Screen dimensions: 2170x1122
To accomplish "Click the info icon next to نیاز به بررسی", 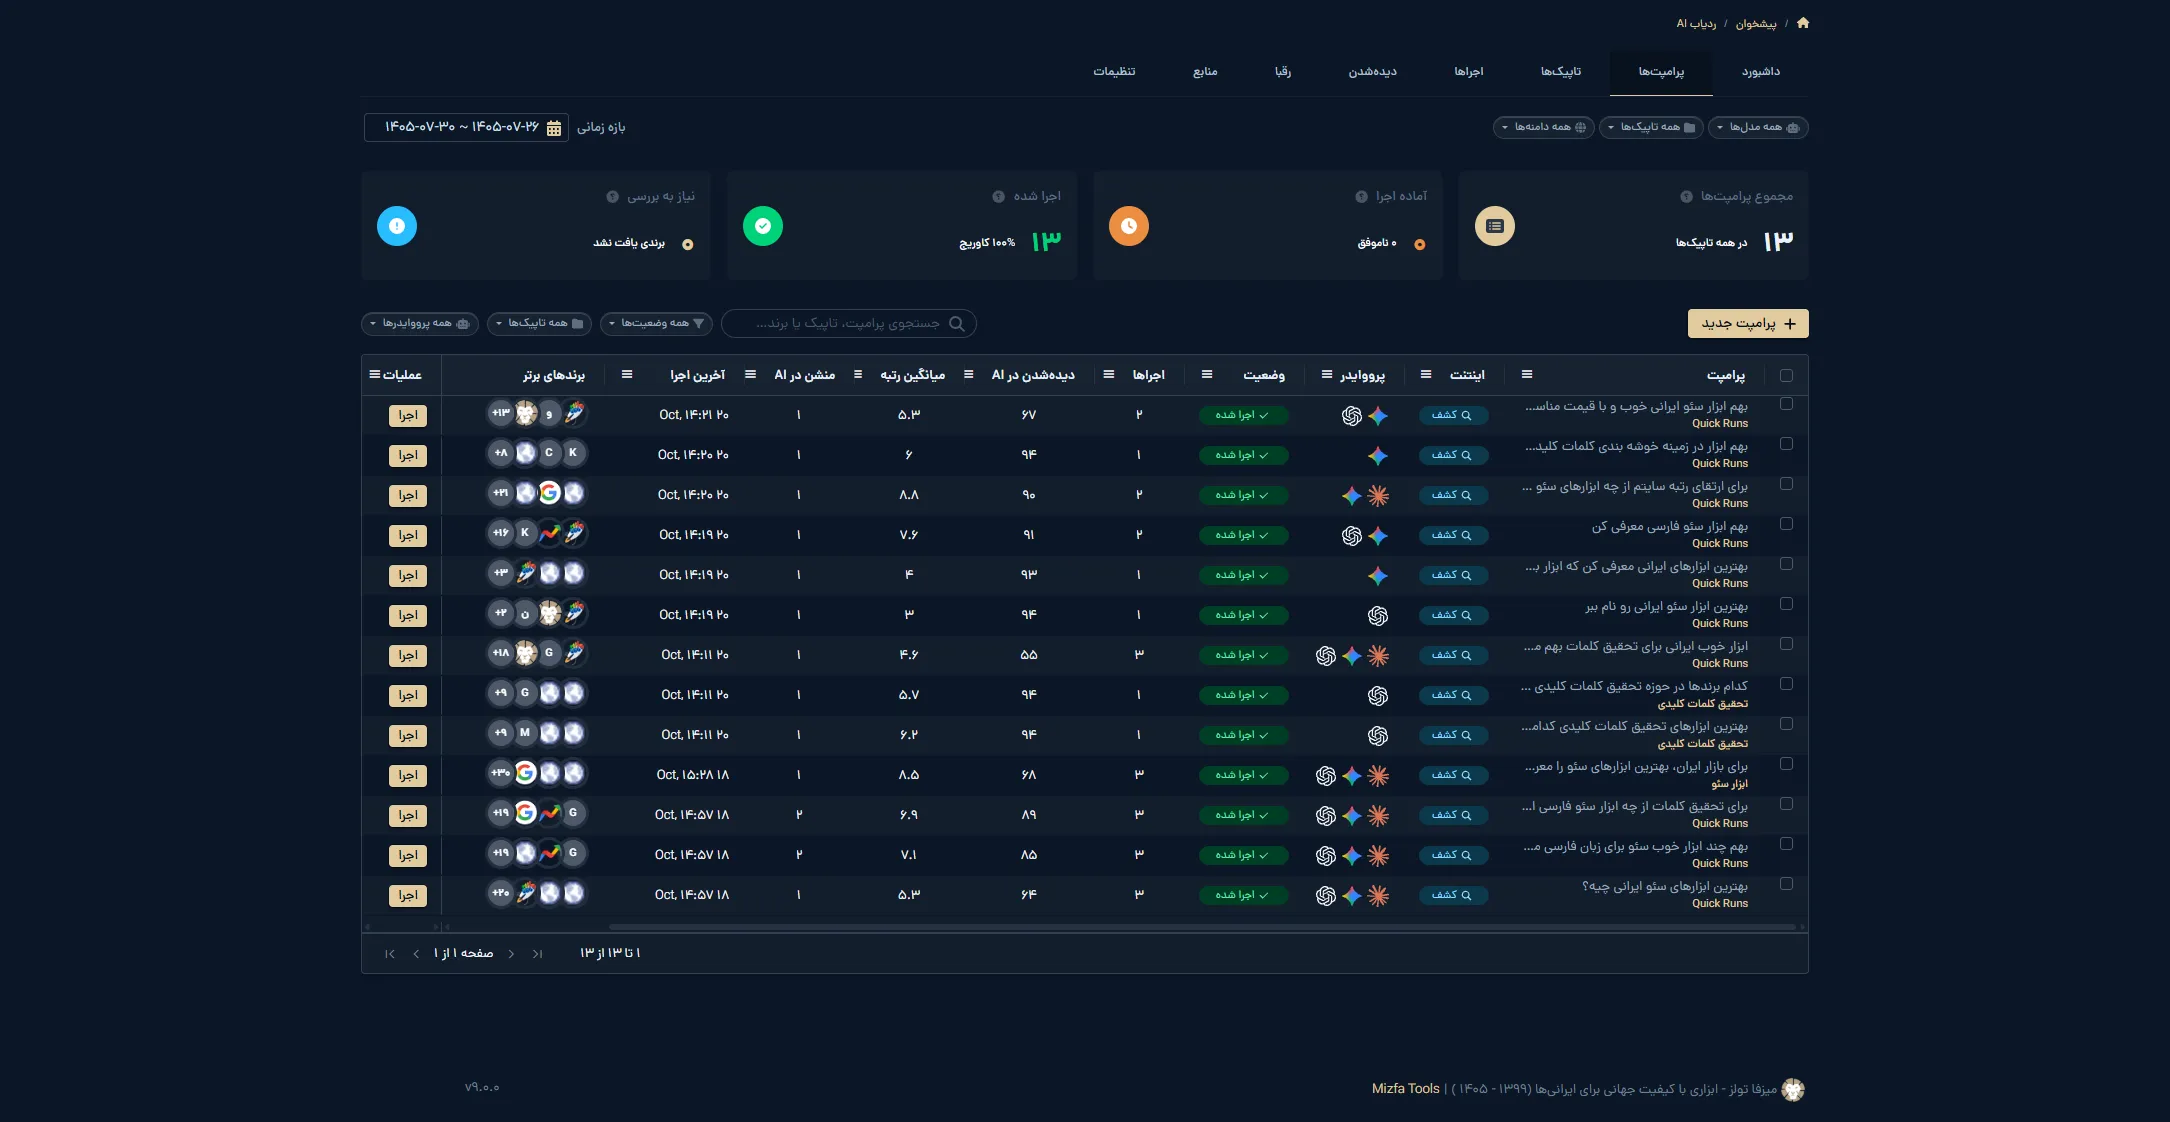I will pos(612,197).
